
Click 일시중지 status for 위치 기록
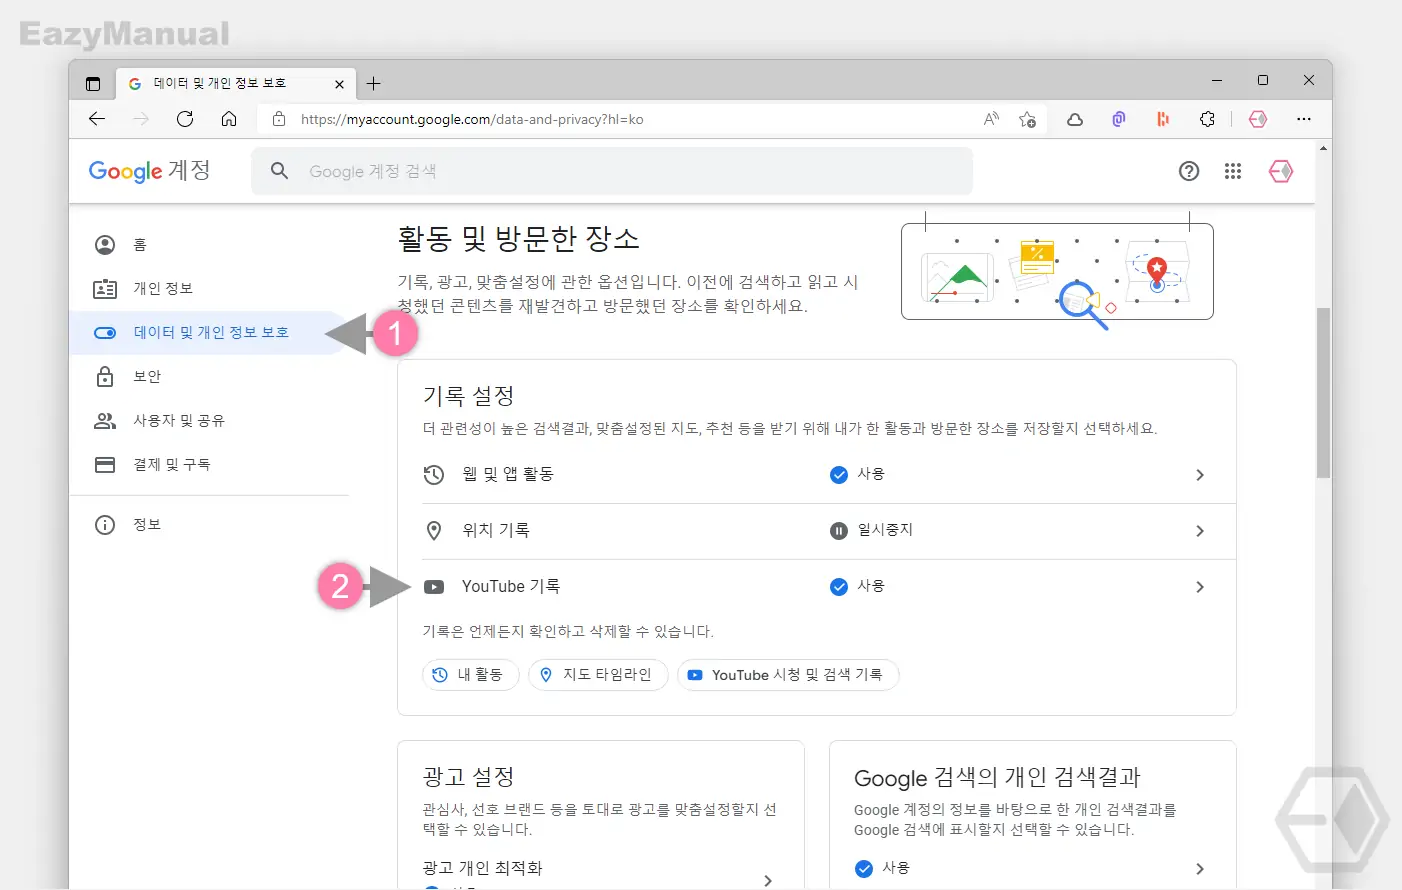[x=871, y=531]
